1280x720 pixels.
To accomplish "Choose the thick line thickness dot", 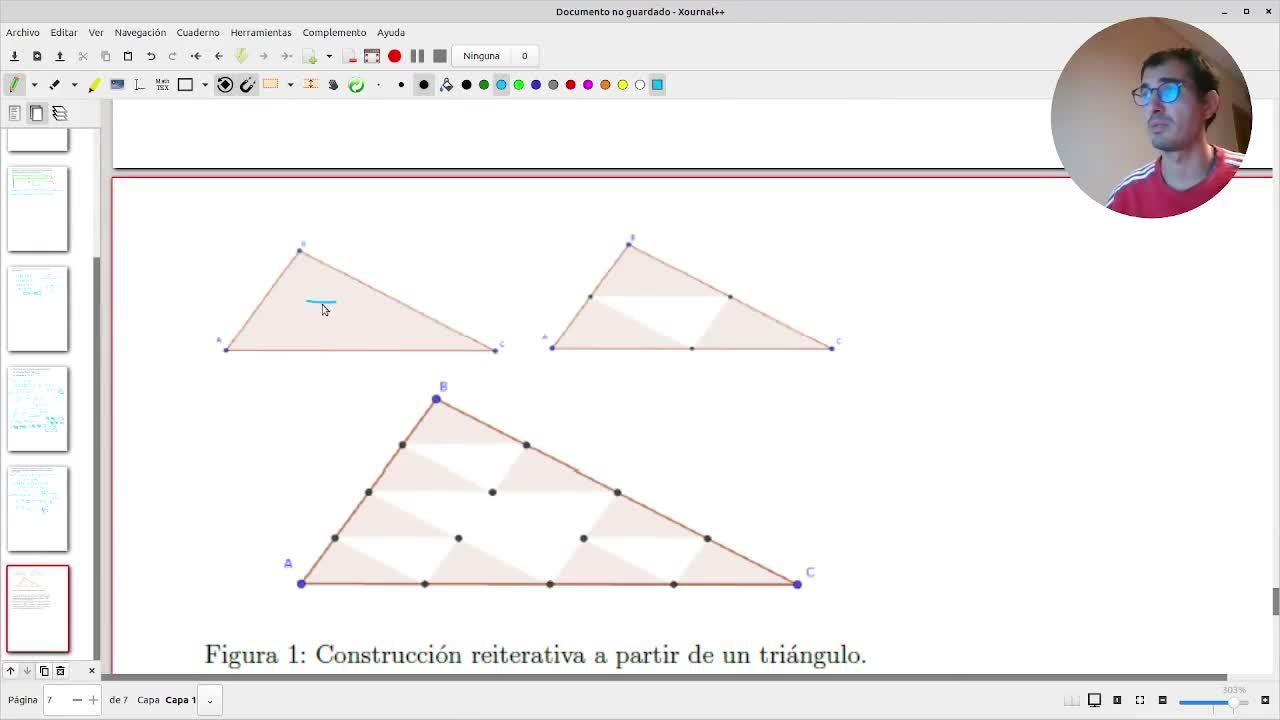I will [x=424, y=85].
